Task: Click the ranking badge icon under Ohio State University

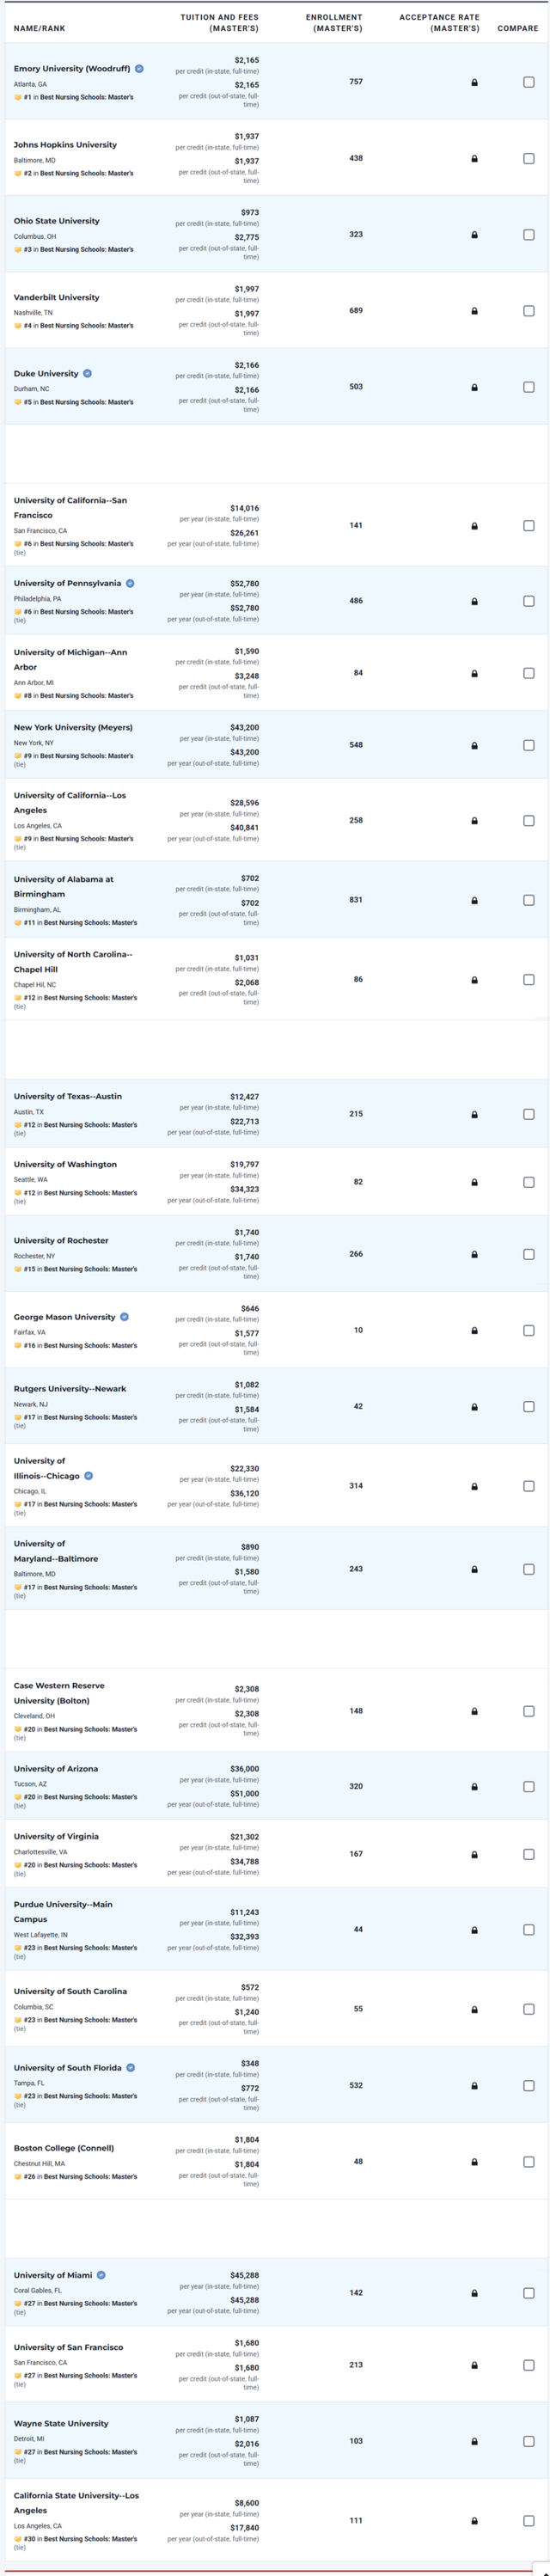Action: 18,249
